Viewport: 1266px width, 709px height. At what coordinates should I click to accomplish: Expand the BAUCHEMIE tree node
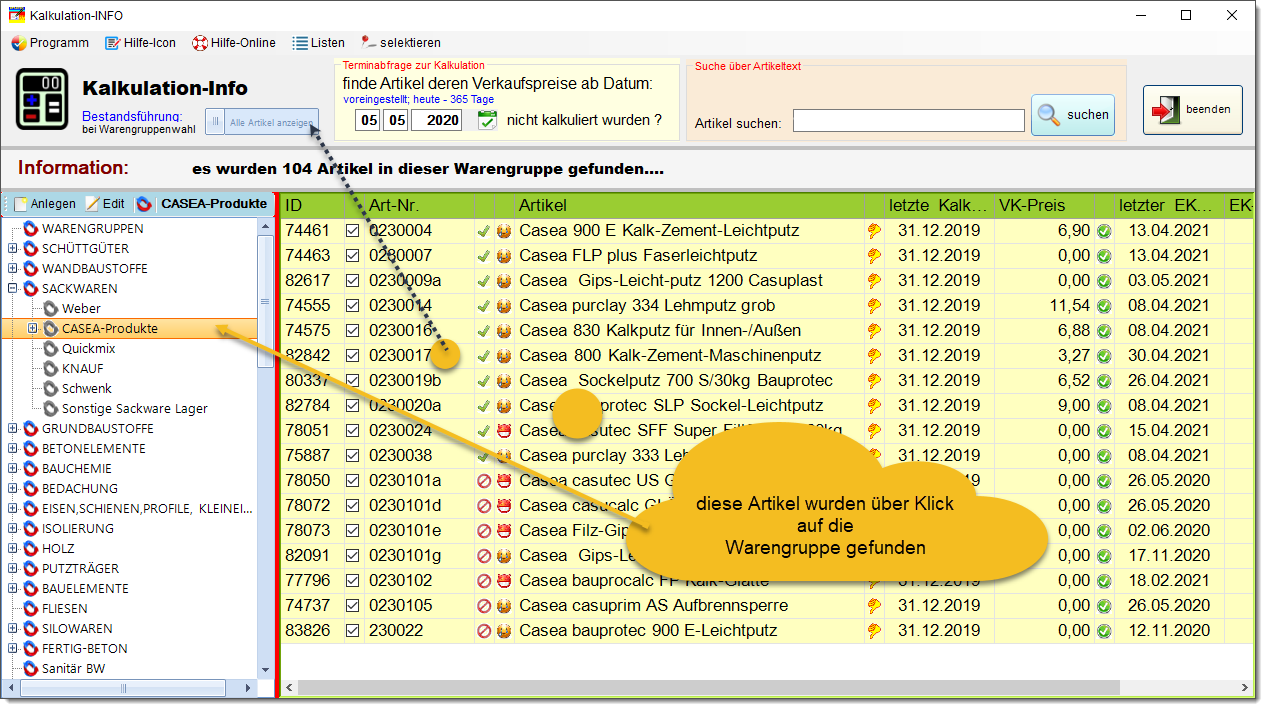pyautogui.click(x=13, y=469)
